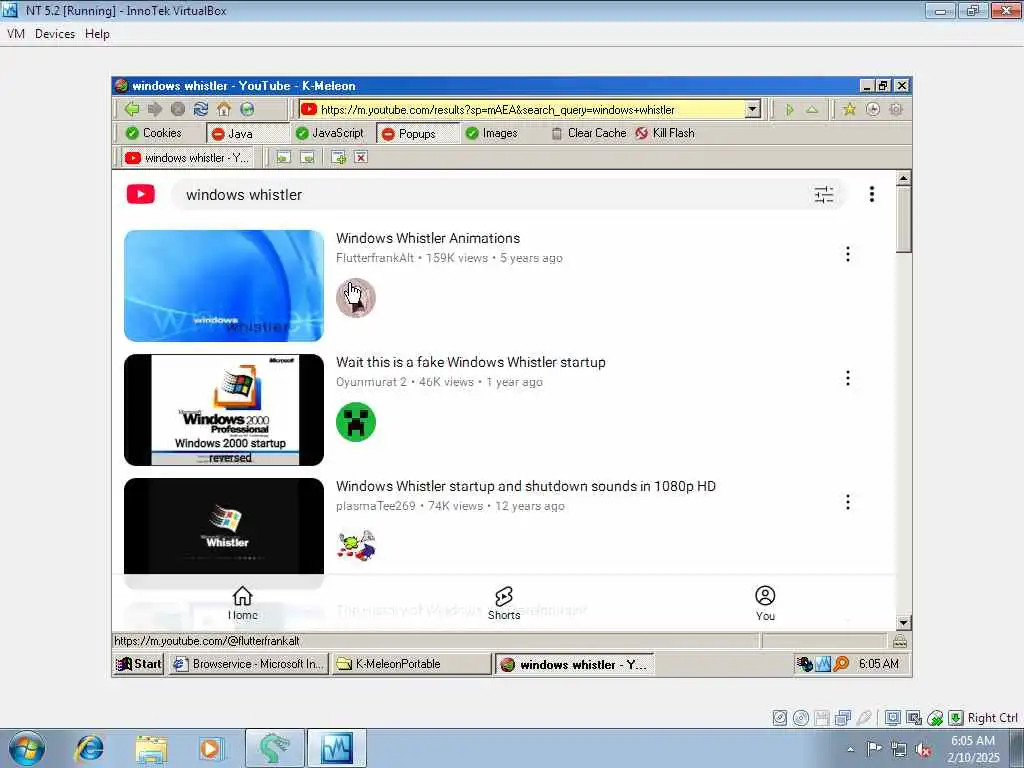Viewport: 1024px width, 768px height.
Task: Switch to next tab icon
Action: tap(307, 157)
